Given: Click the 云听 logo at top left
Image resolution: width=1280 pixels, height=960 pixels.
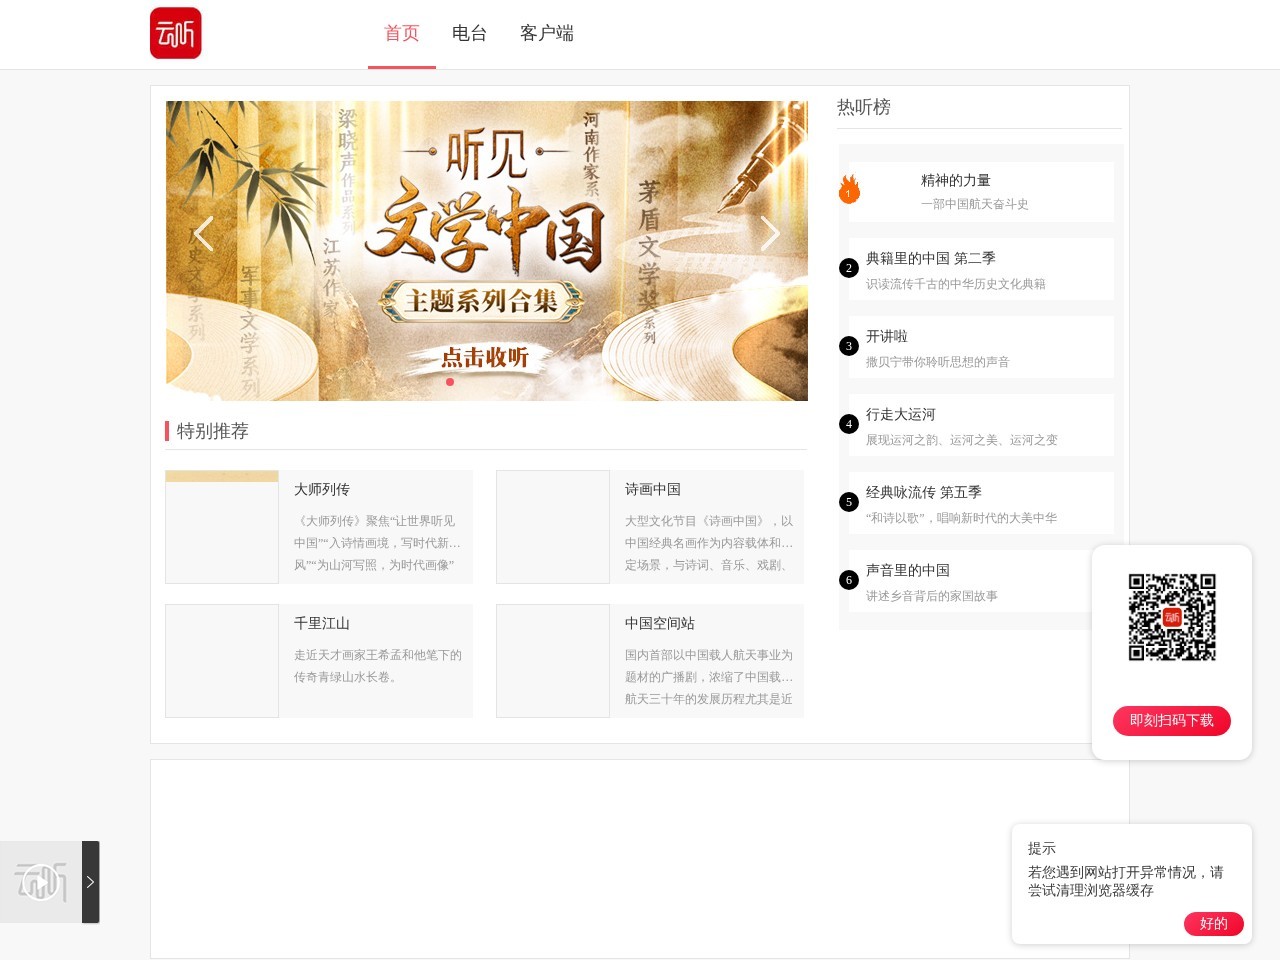Looking at the screenshot, I should (176, 33).
